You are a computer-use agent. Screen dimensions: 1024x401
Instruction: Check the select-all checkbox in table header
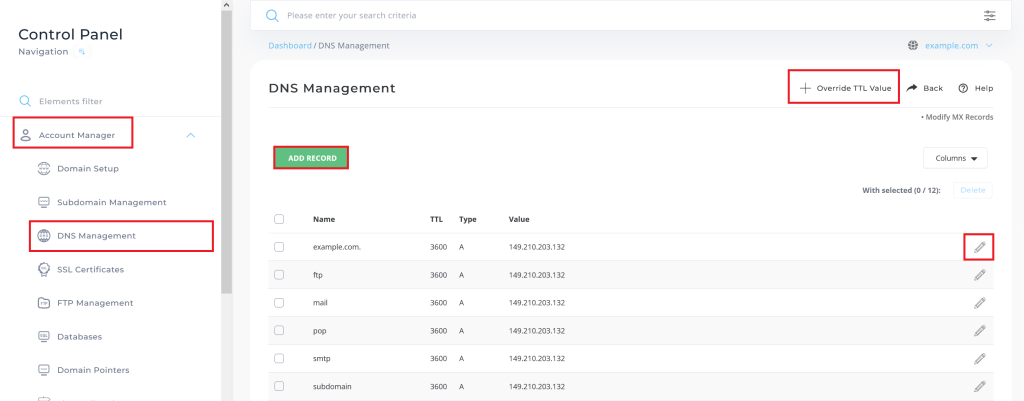coord(279,219)
